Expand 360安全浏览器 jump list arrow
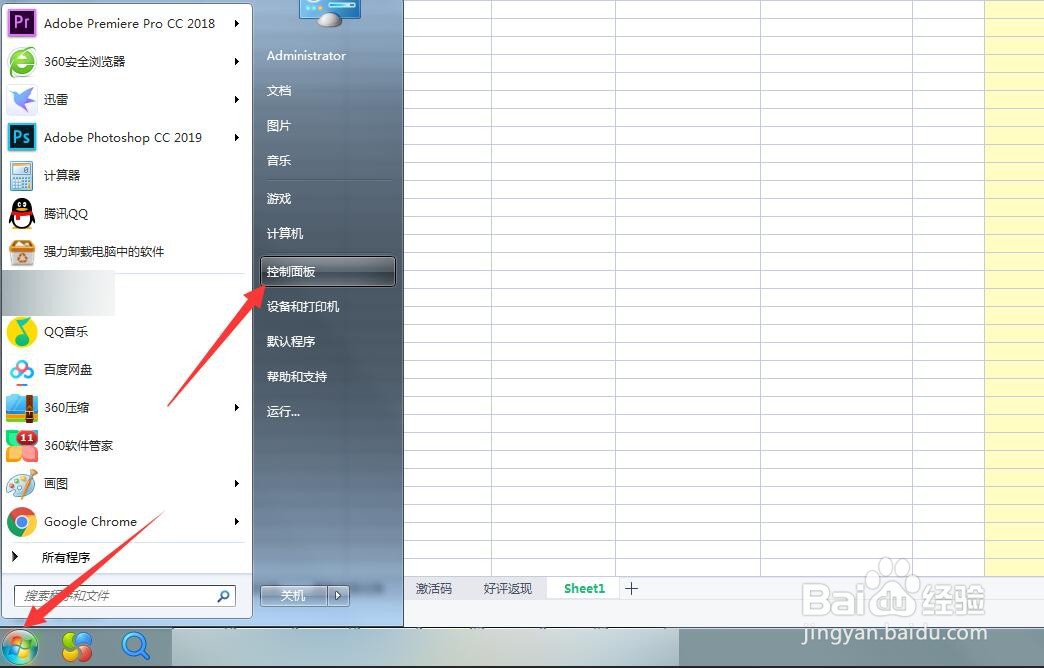The image size is (1044, 668). 236,61
